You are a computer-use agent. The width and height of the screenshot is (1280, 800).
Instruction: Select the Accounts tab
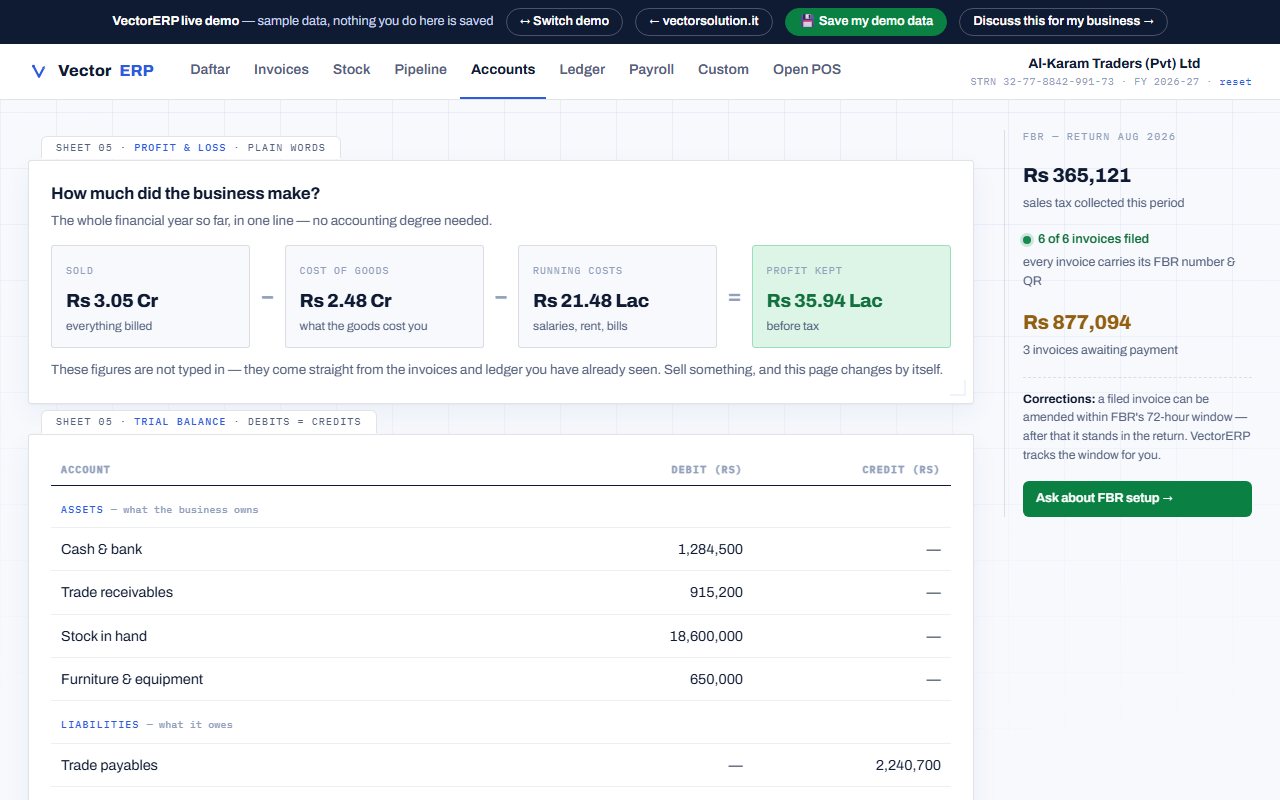(503, 70)
